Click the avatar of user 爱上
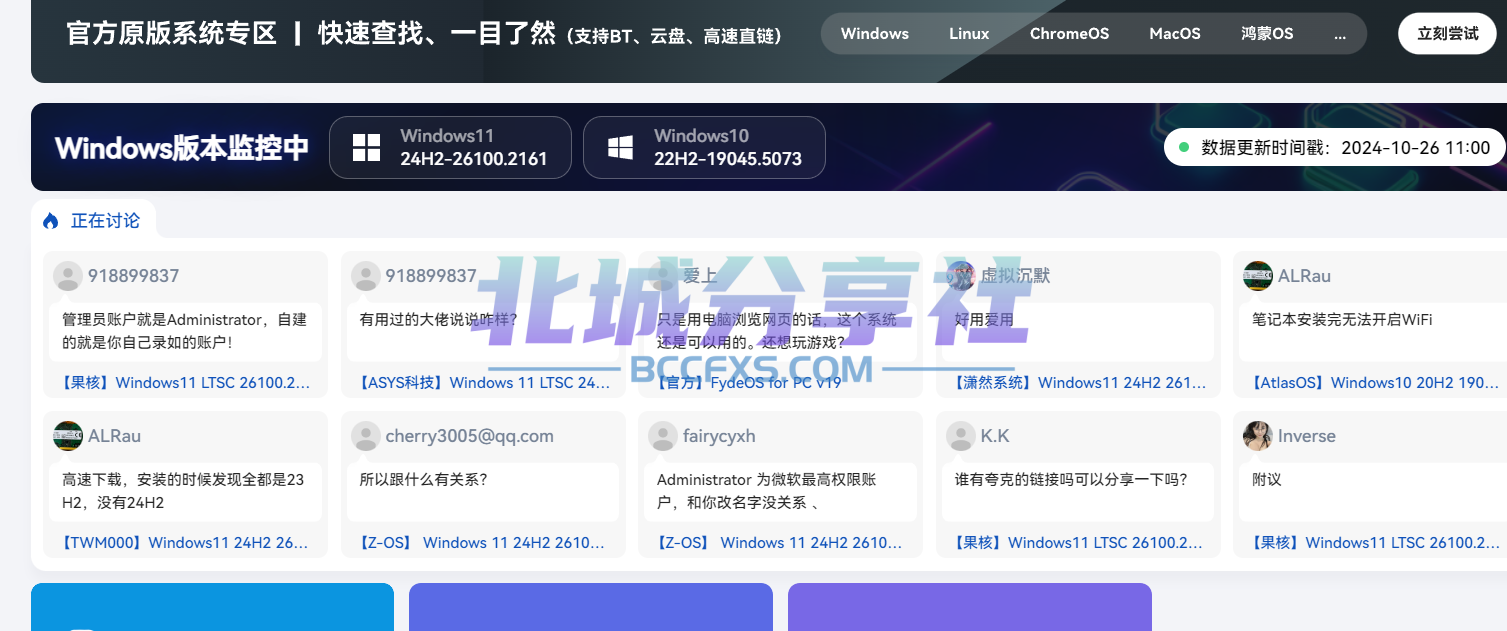 (x=663, y=276)
